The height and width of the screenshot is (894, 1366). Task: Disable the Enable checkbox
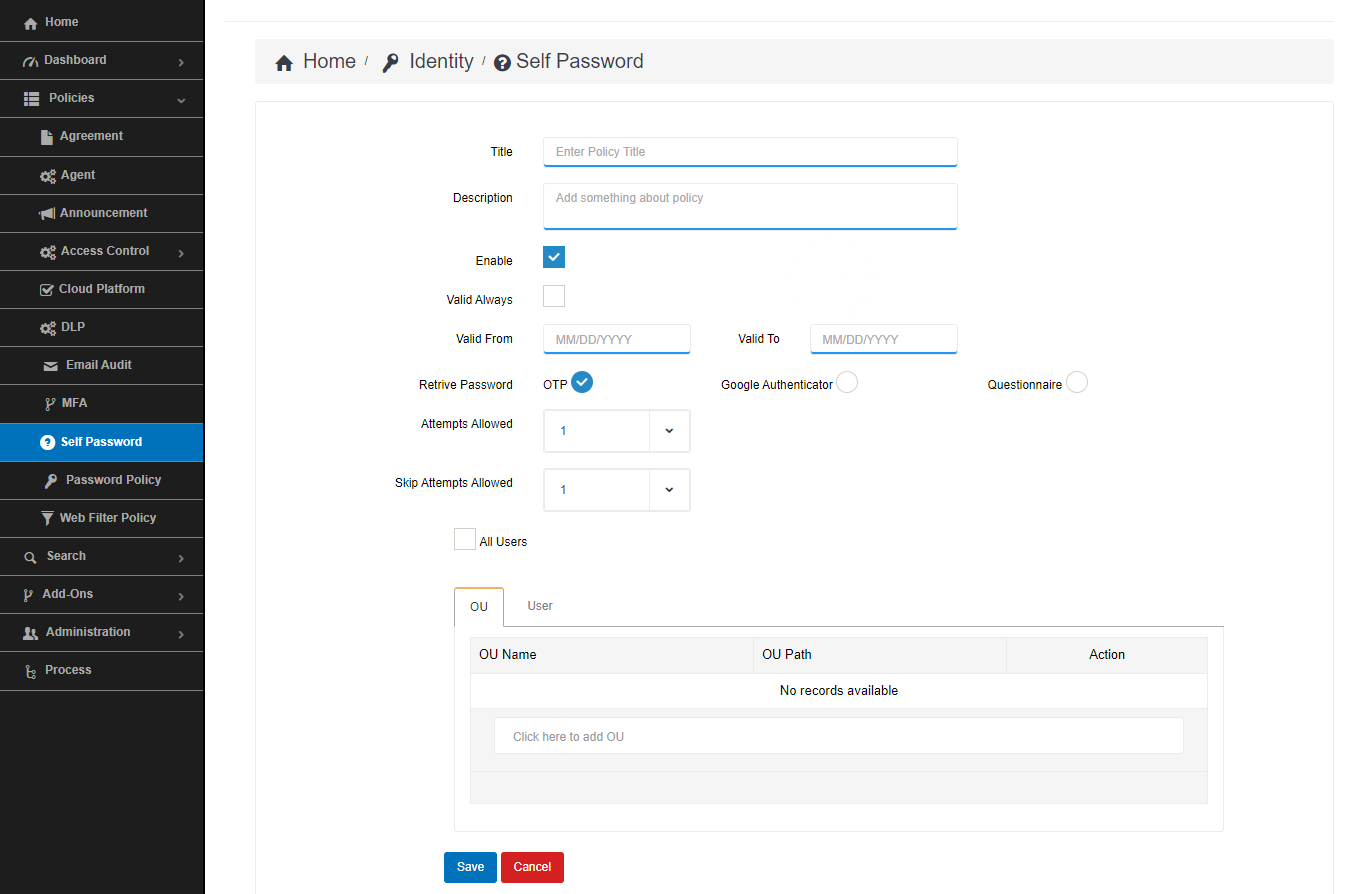click(553, 257)
